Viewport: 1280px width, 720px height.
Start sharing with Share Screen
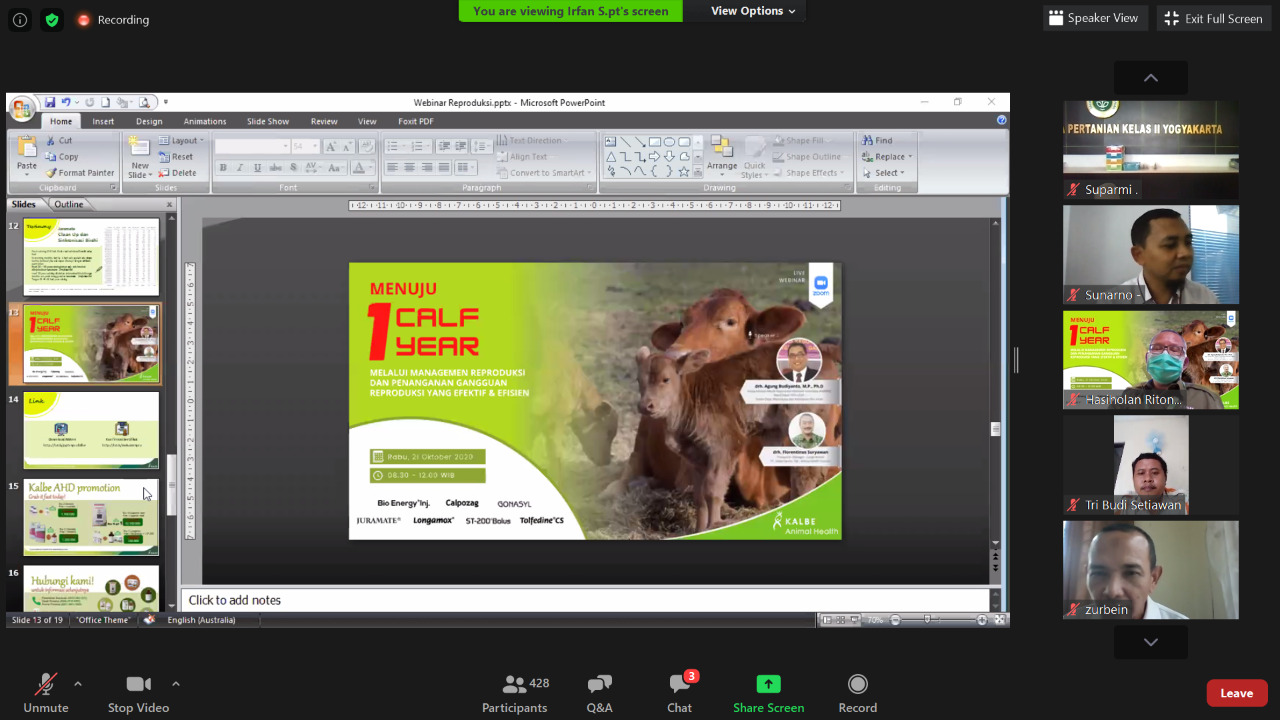(x=768, y=693)
